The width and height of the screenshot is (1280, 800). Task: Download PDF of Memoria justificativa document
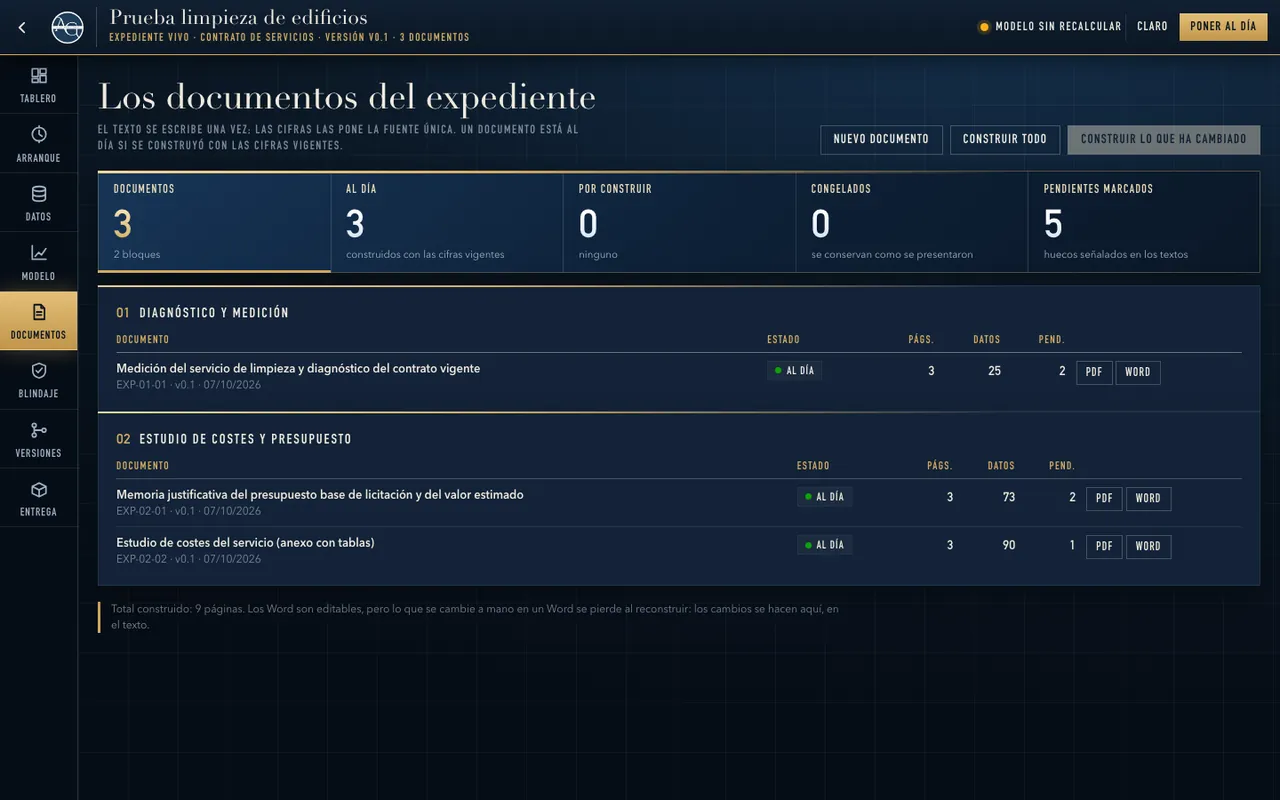(1104, 498)
